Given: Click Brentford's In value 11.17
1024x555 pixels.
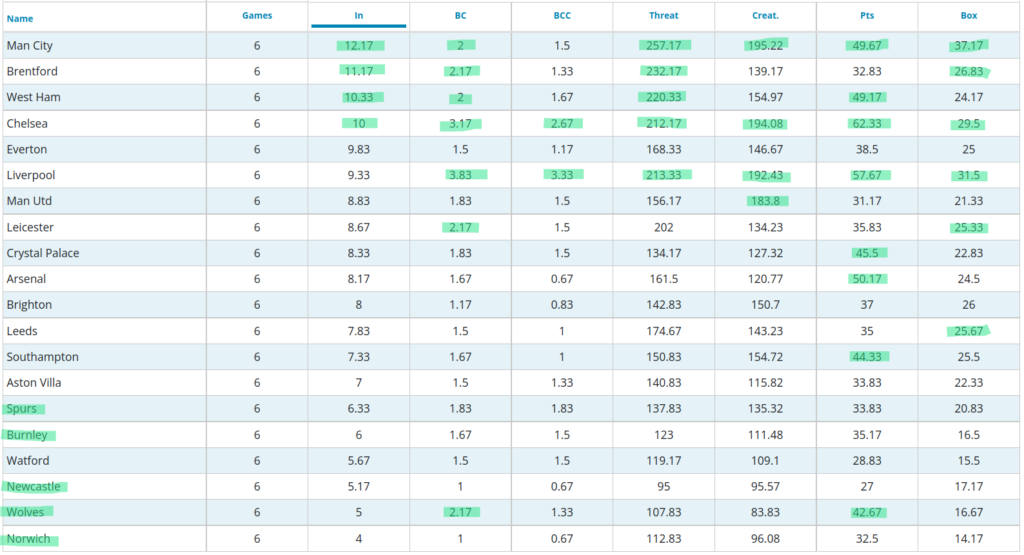Looking at the screenshot, I should coord(359,71).
